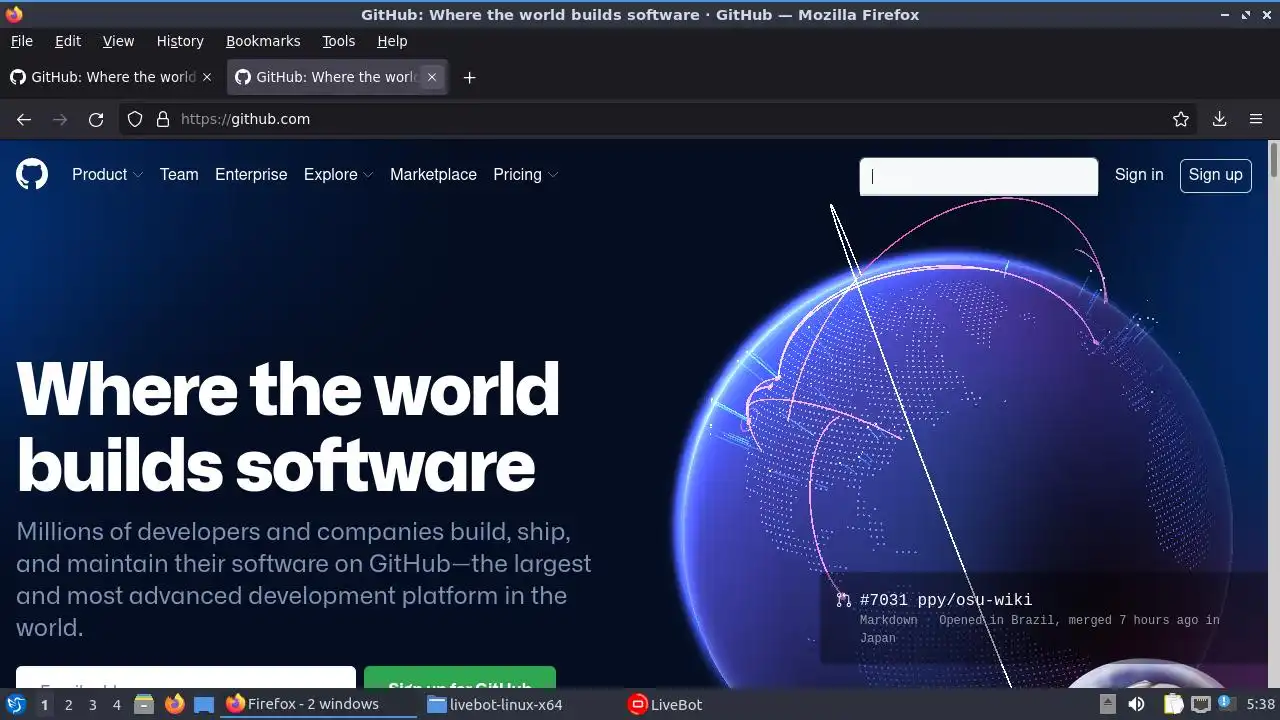Click the network monitor tray icon
The width and height of the screenshot is (1280, 720).
click(1201, 704)
